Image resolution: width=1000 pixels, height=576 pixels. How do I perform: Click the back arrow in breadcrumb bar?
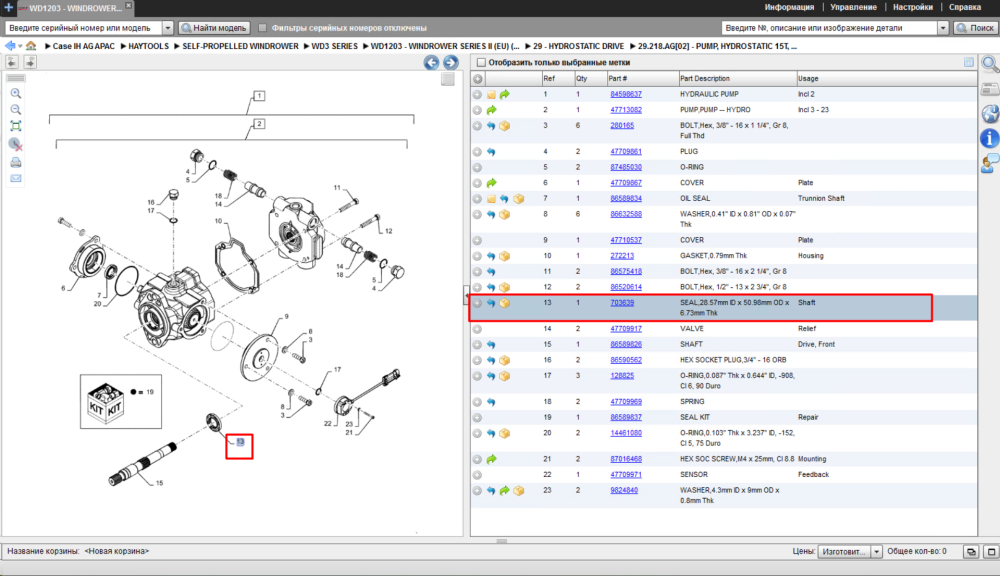tap(10, 46)
